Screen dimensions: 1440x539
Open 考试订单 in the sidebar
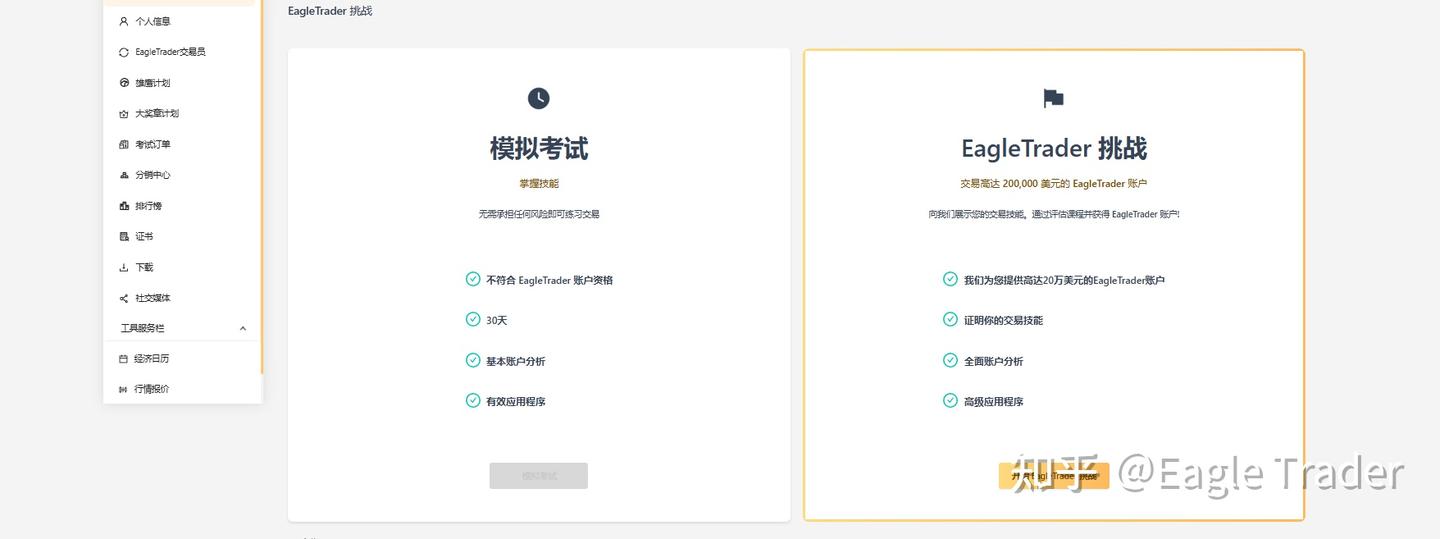[x=153, y=144]
